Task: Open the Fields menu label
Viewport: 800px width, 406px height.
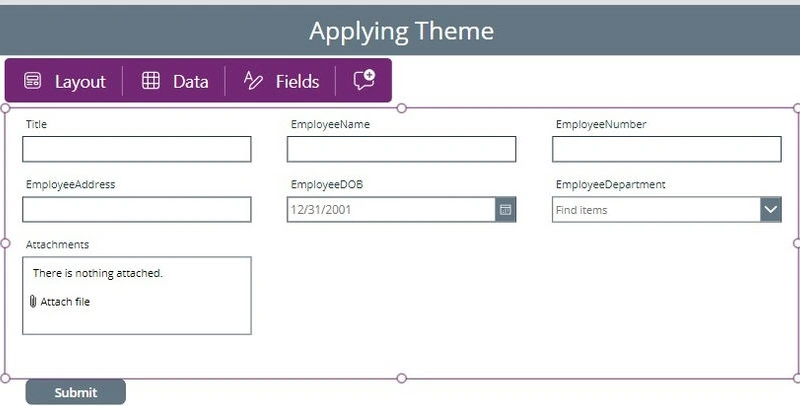Action: pyautogui.click(x=297, y=82)
